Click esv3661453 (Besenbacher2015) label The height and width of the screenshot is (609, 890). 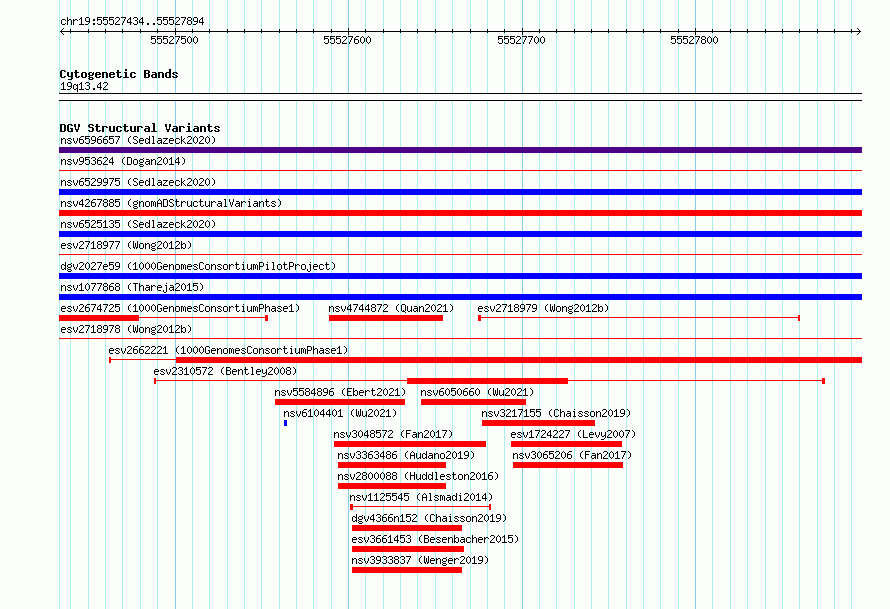pos(435,539)
